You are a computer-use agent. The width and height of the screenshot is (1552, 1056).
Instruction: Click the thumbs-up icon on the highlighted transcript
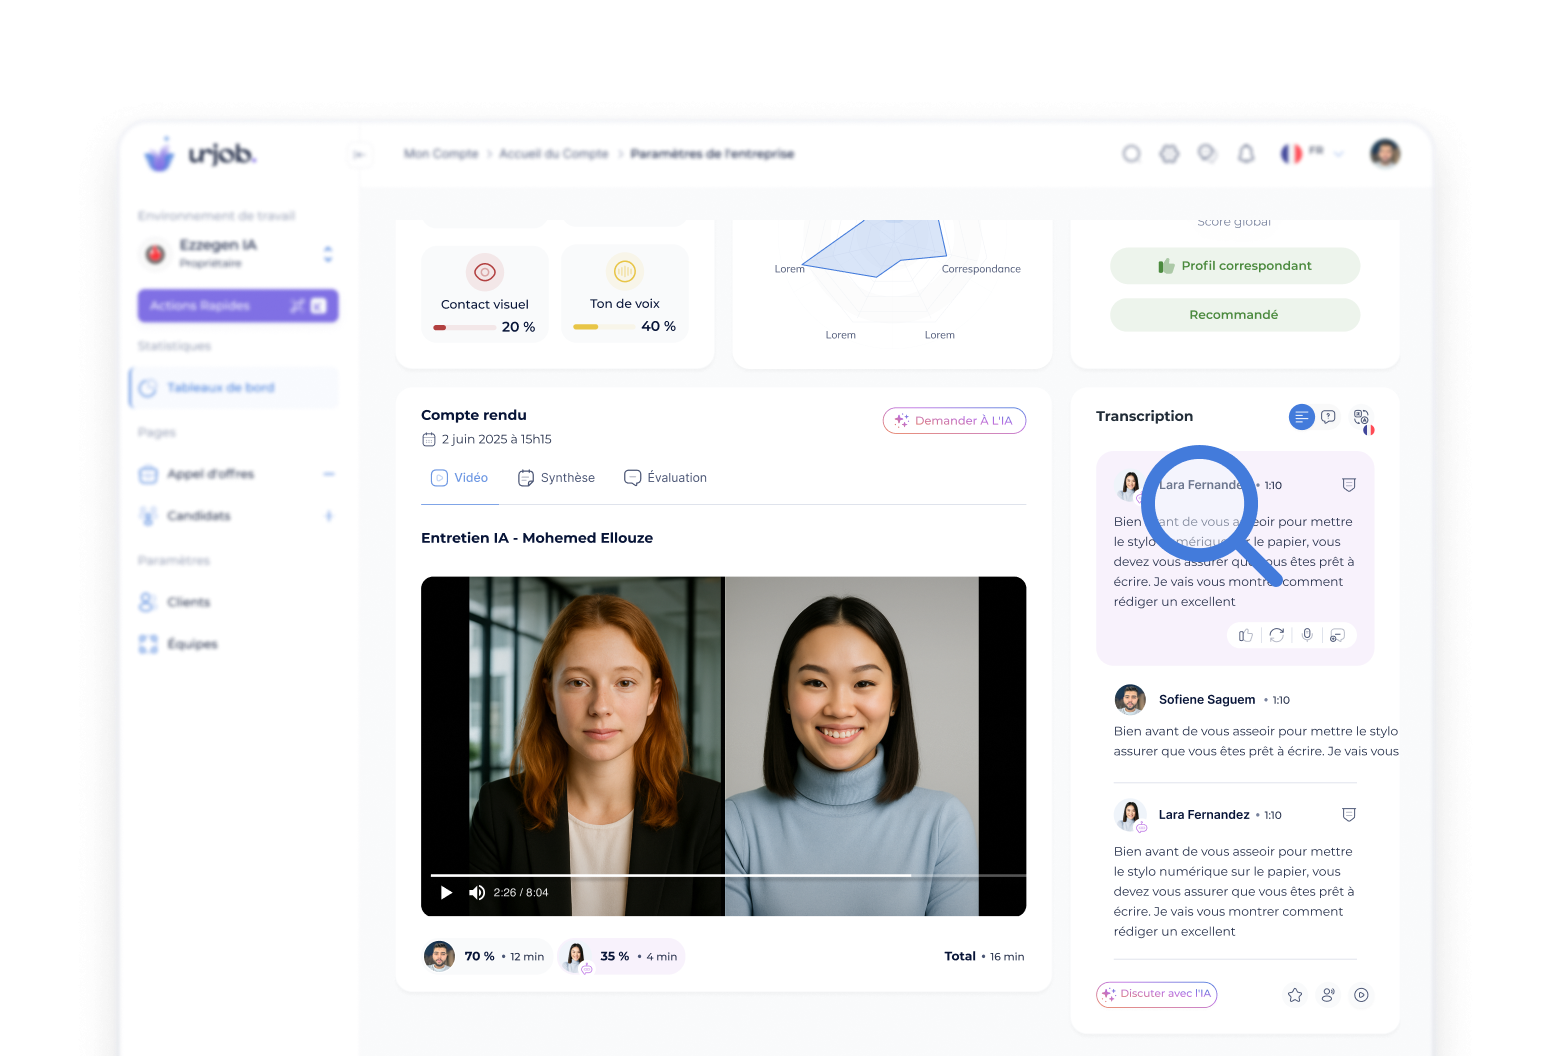point(1245,635)
